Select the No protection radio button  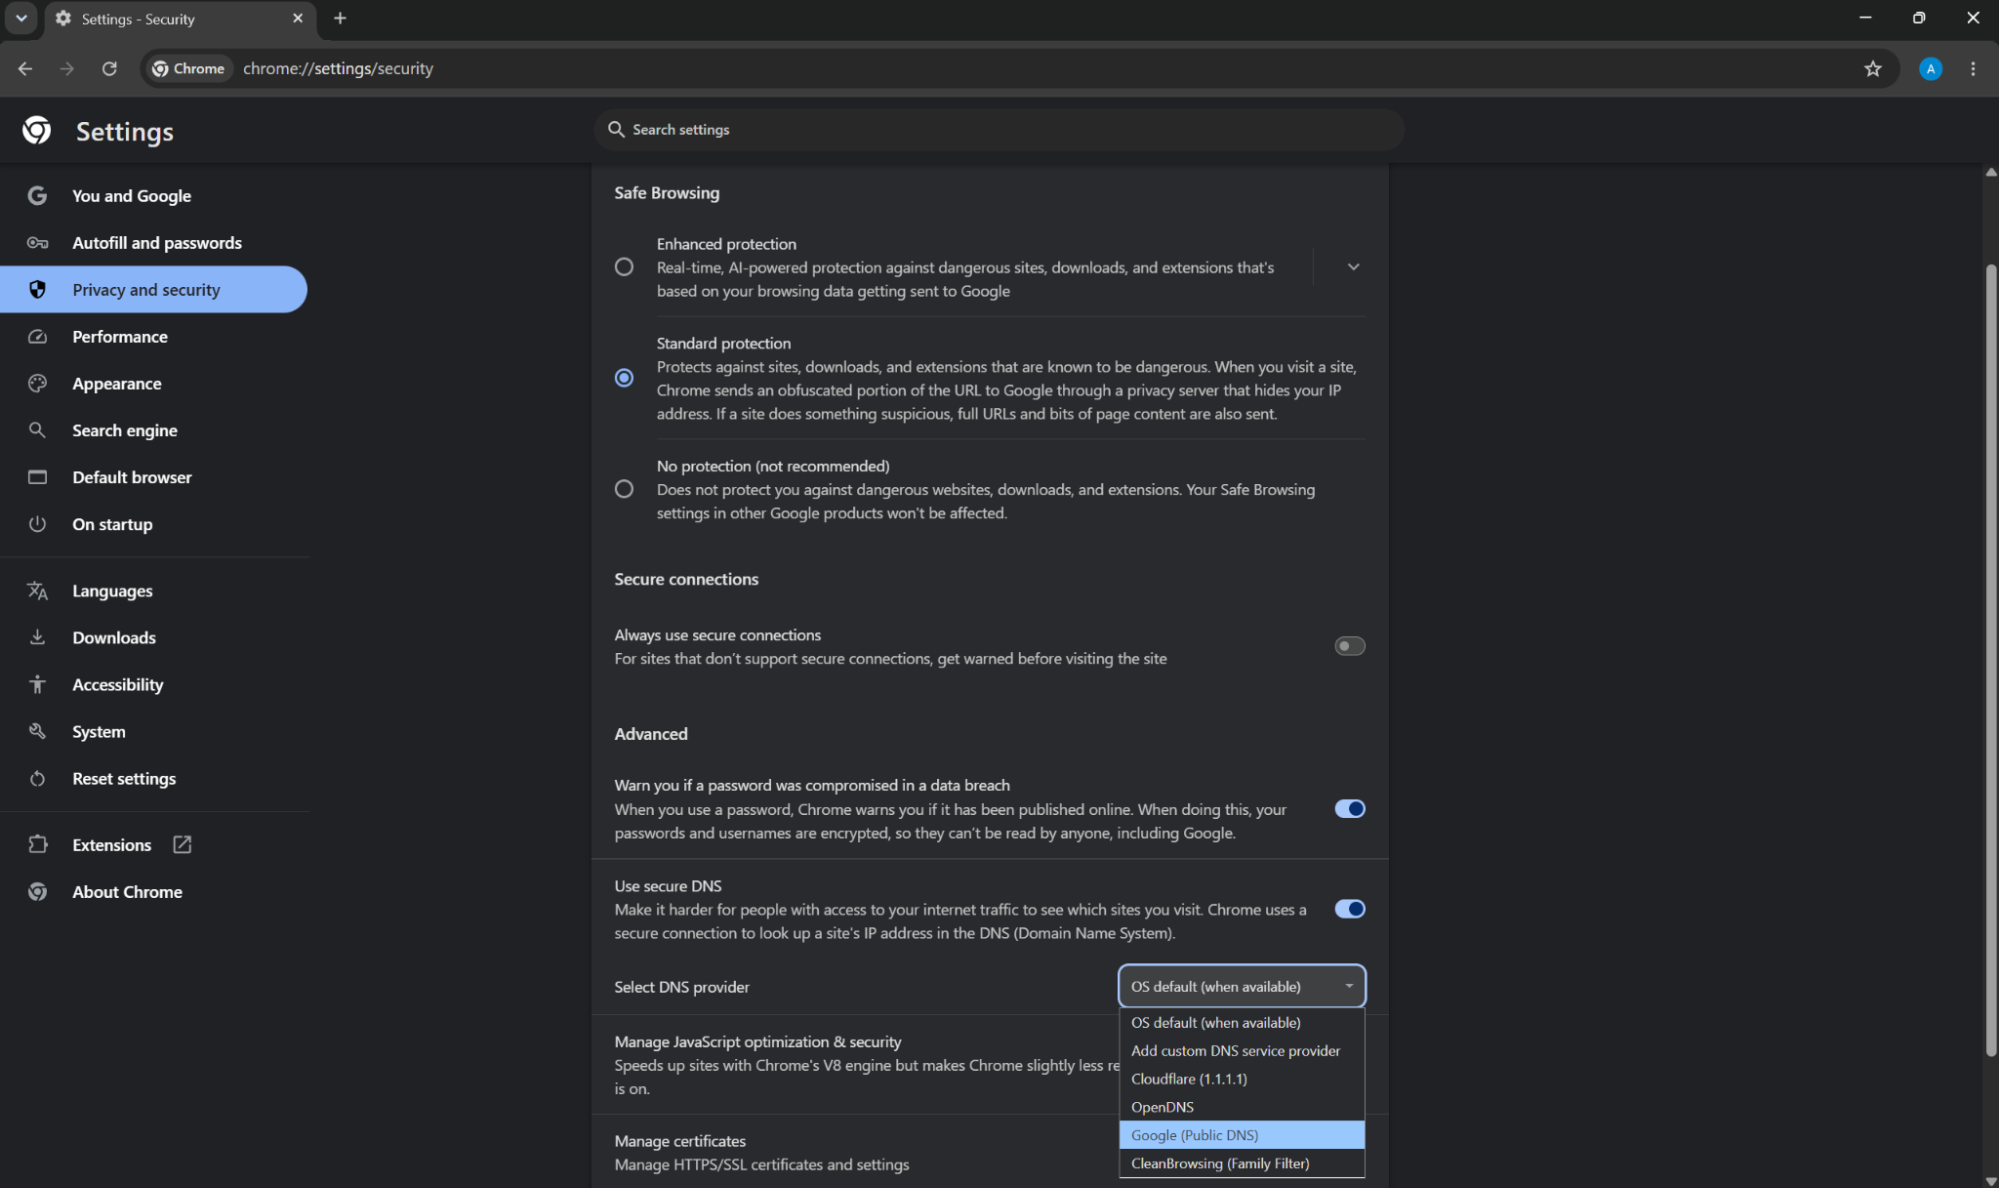624,489
